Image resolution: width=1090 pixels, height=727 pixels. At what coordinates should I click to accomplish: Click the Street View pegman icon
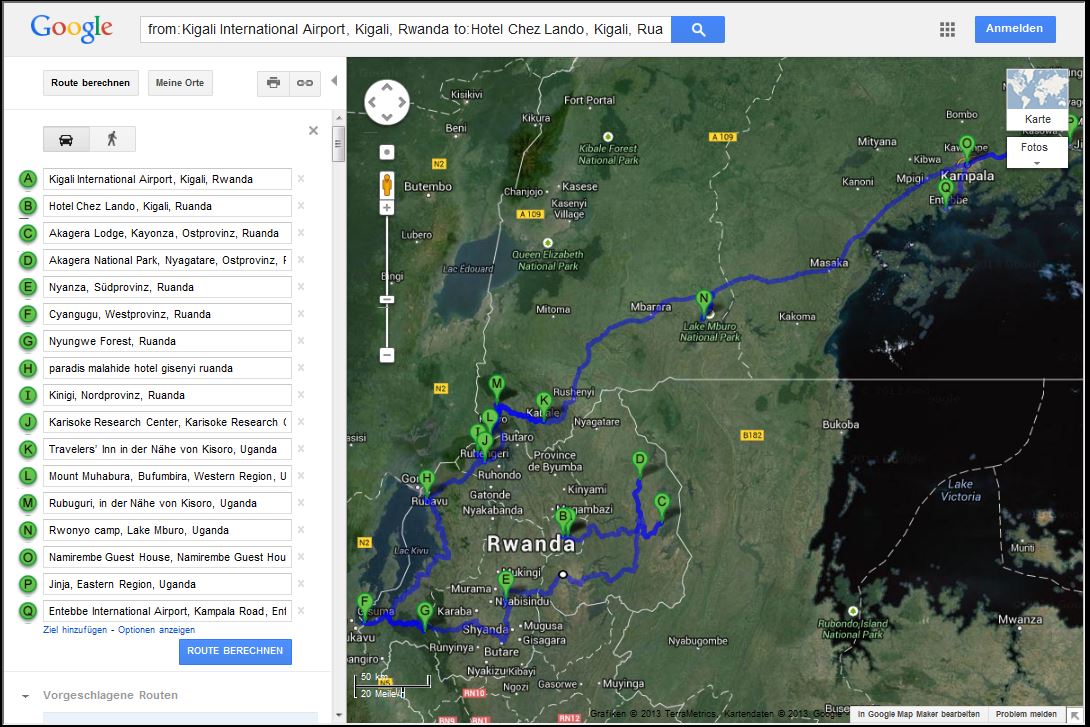tap(387, 185)
